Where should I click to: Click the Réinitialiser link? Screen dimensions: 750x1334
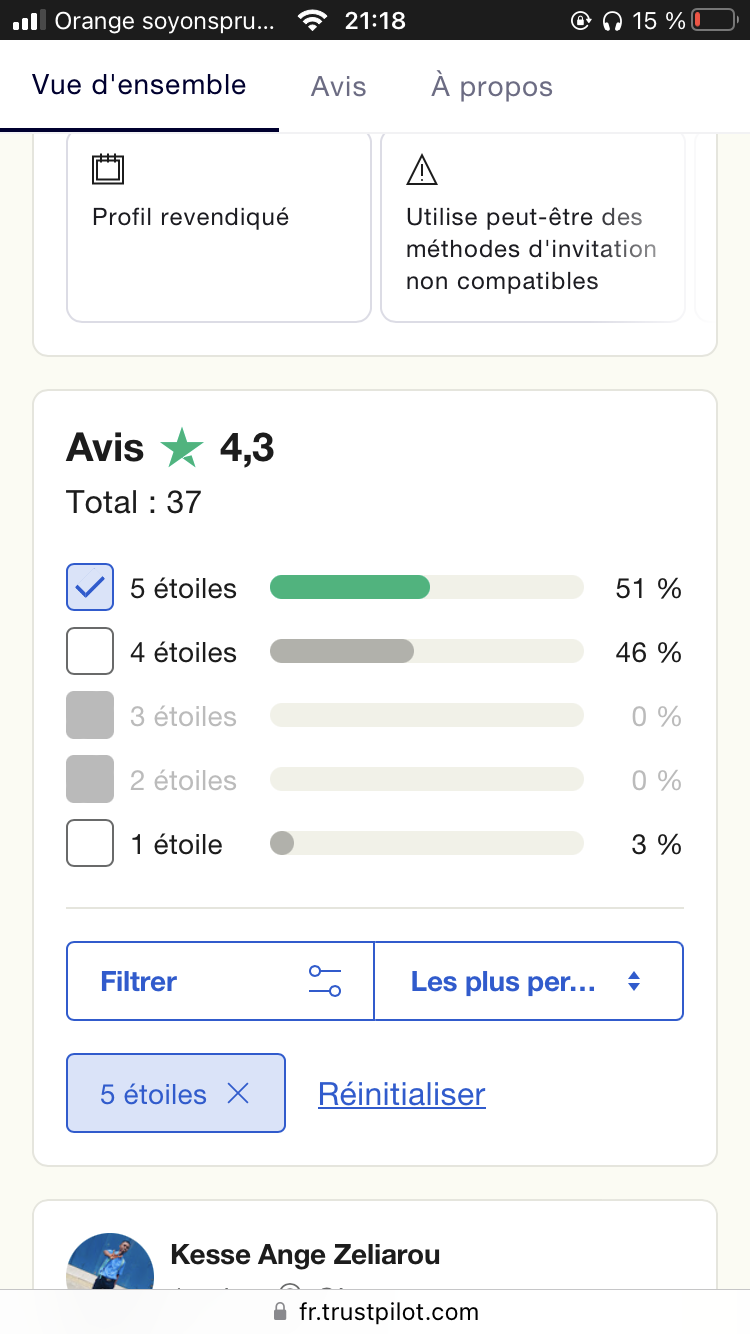click(x=401, y=1094)
